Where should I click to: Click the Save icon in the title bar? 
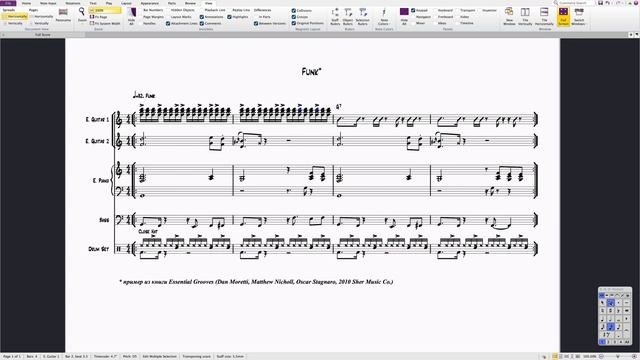coord(600,3)
